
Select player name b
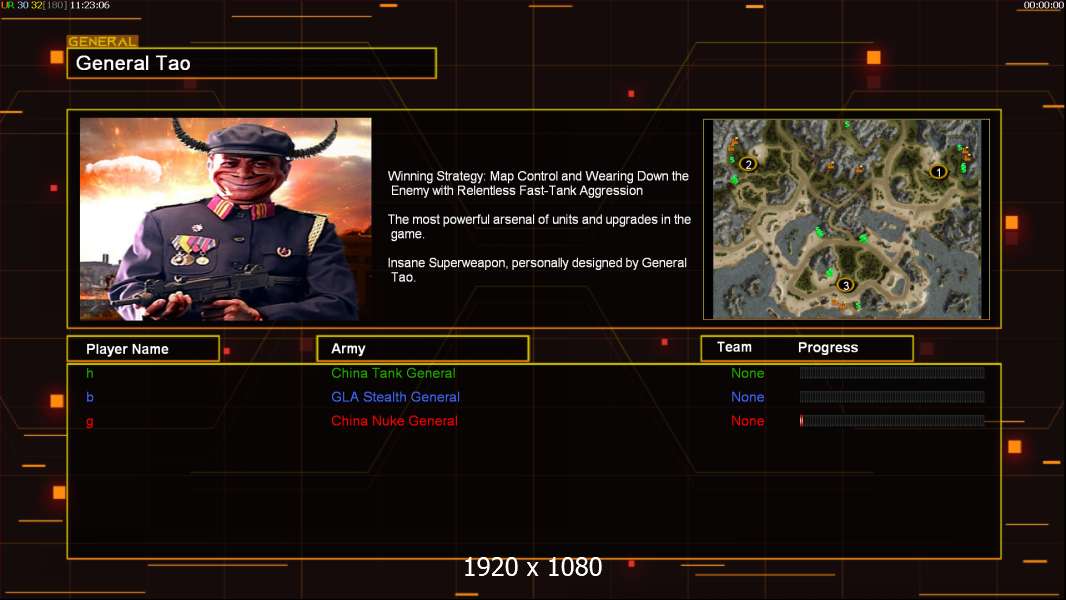[x=90, y=397]
